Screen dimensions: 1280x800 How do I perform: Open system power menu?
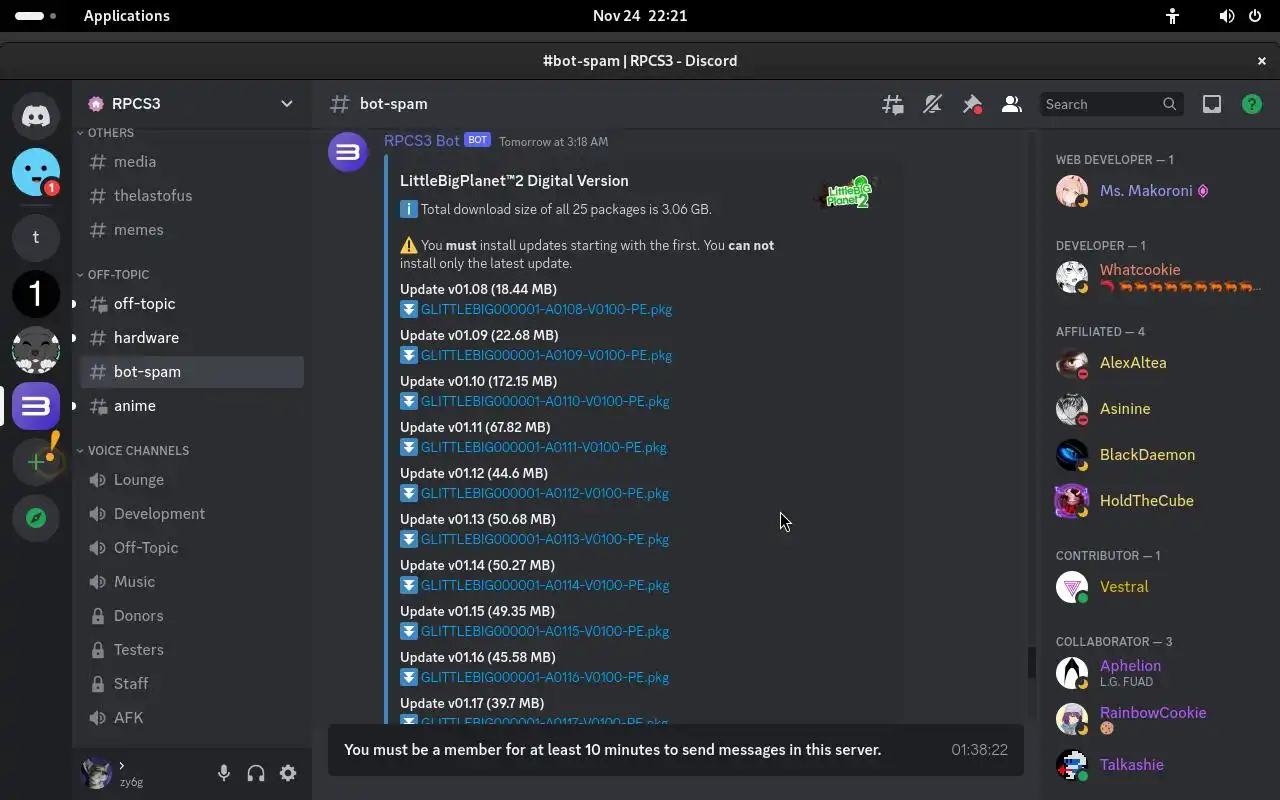[x=1255, y=16]
